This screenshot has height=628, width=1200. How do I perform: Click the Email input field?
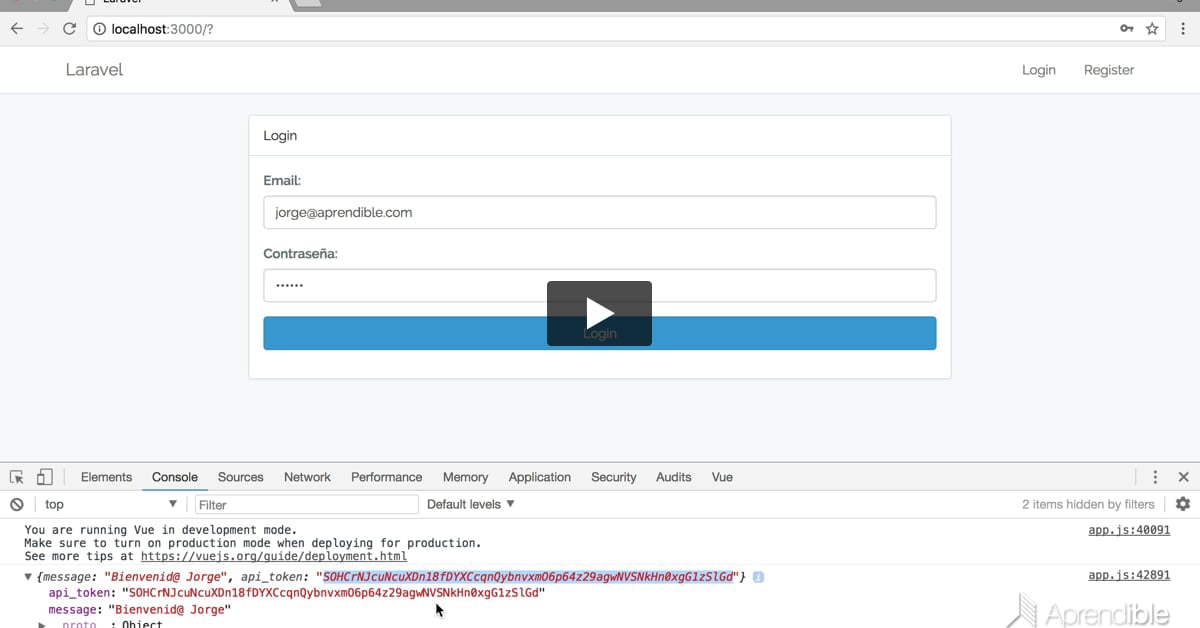[599, 212]
